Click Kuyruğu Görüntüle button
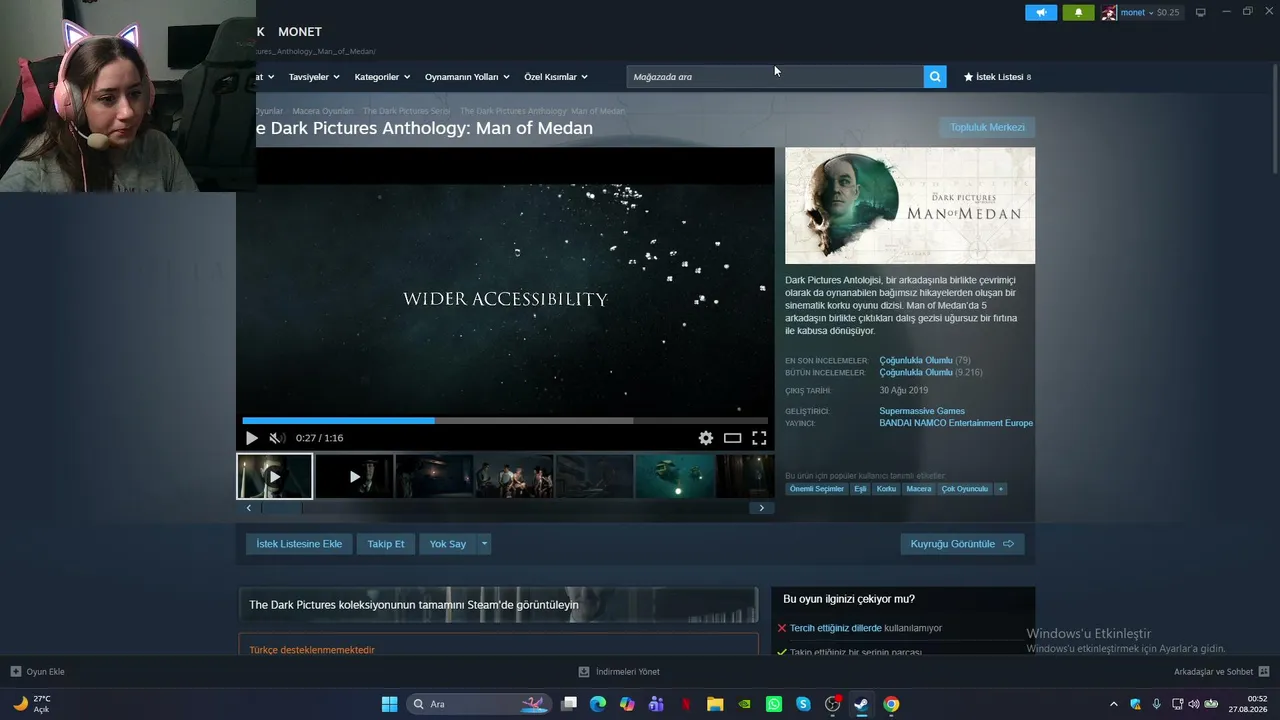 point(962,544)
